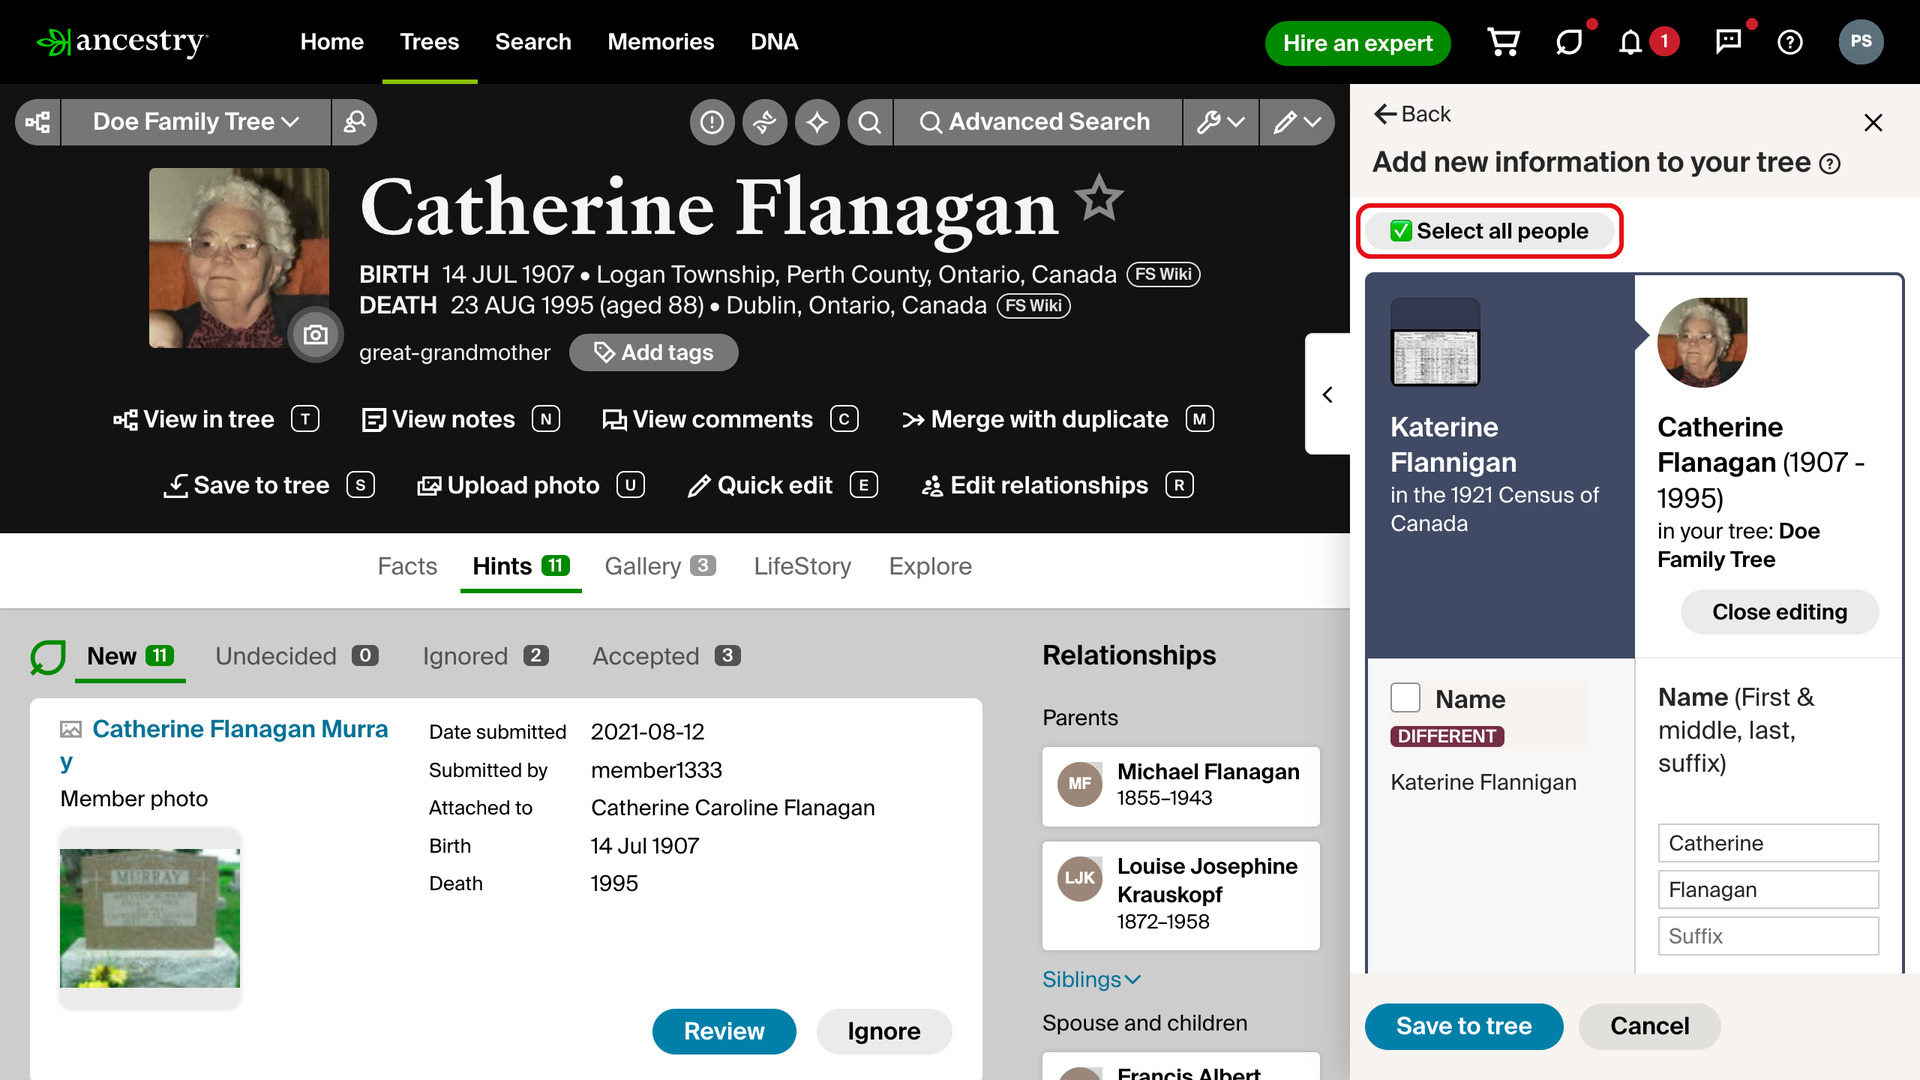Click the first name field containing Catherine
1920x1080 pixels.
(x=1768, y=843)
